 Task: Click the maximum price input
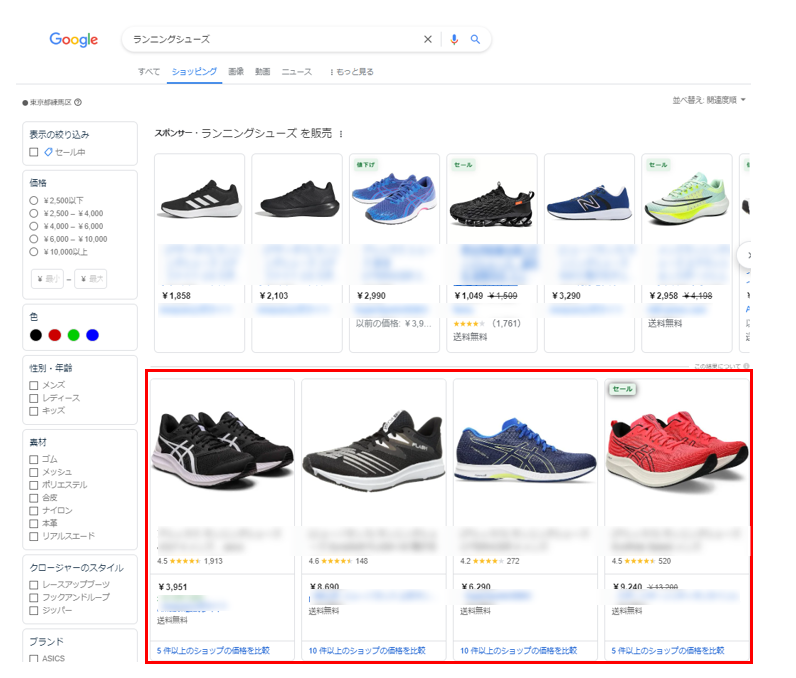tap(91, 279)
